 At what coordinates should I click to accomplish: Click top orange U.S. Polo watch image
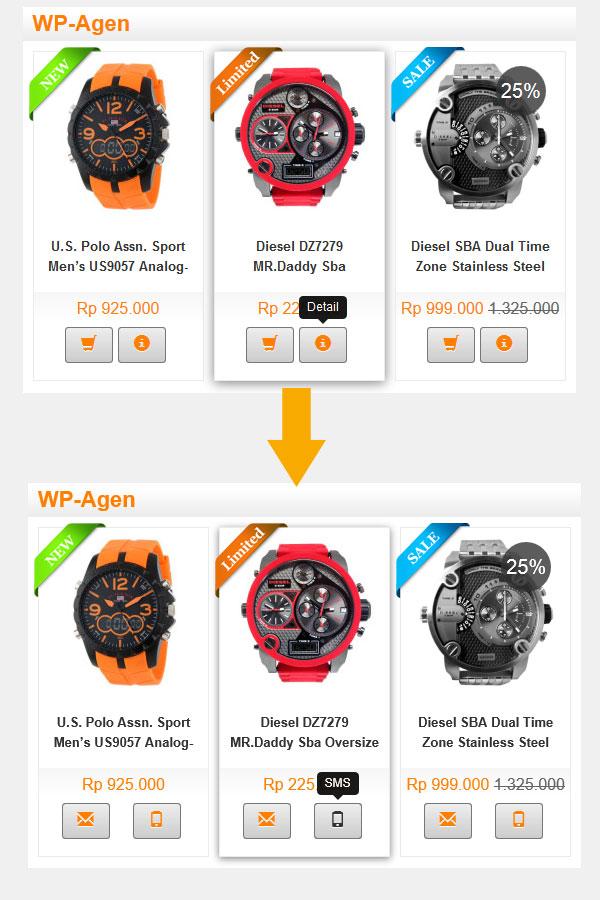pos(118,135)
